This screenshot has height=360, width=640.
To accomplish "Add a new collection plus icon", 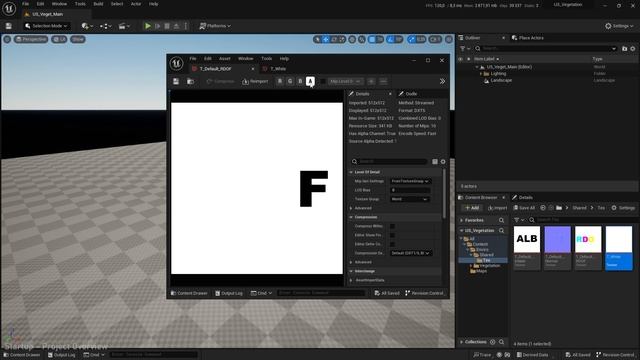I will click(492, 342).
